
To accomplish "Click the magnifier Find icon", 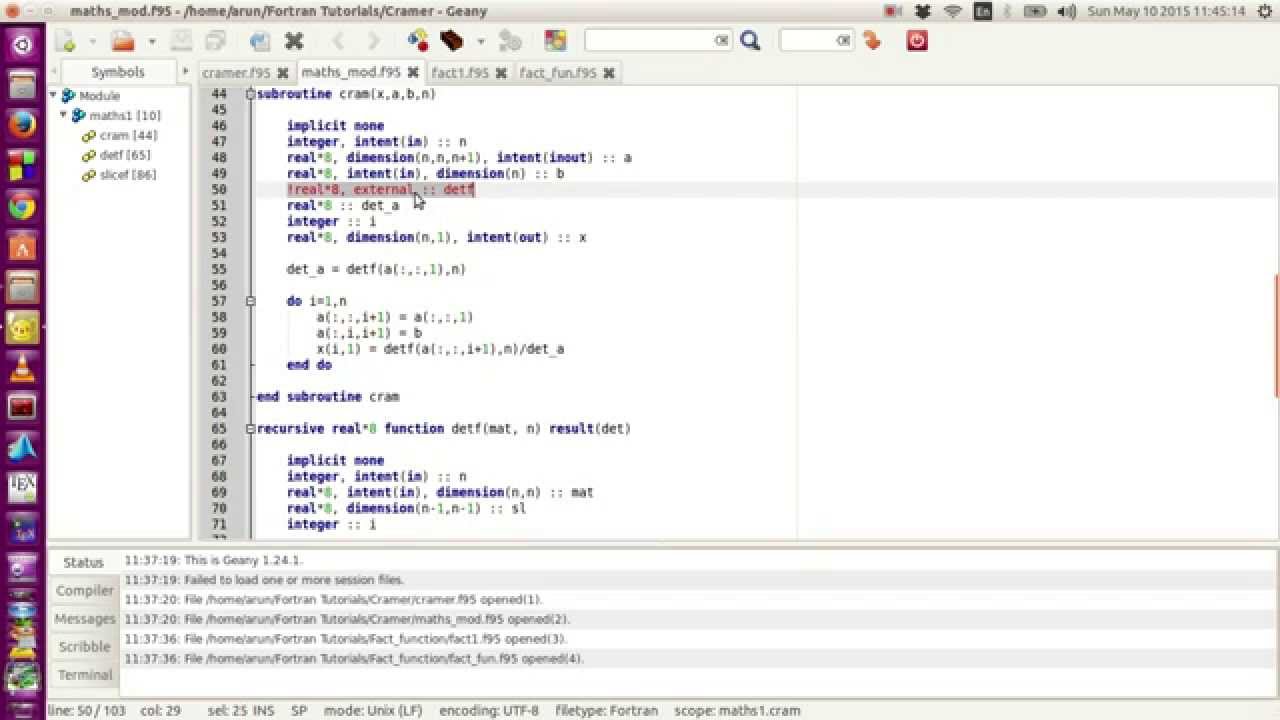I will pyautogui.click(x=750, y=41).
